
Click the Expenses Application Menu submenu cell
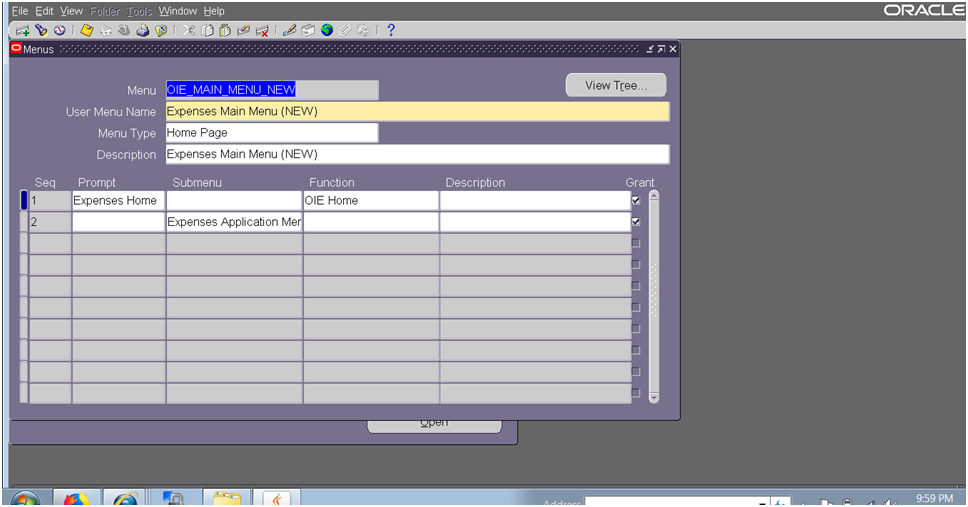coord(234,222)
